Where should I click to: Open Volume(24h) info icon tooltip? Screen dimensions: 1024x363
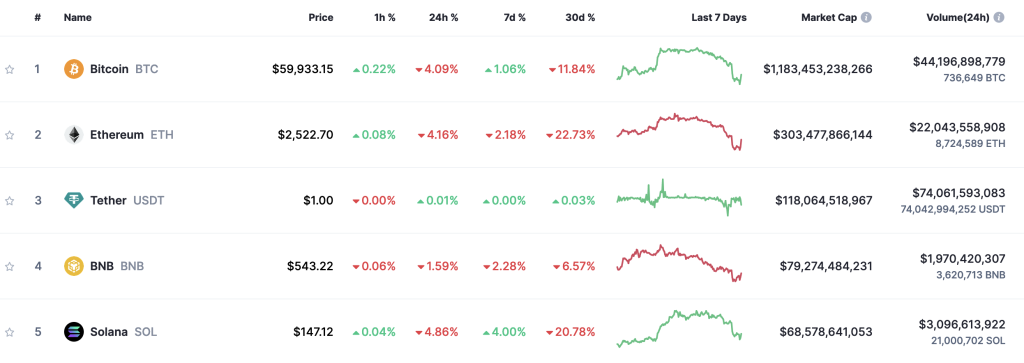click(x=999, y=18)
